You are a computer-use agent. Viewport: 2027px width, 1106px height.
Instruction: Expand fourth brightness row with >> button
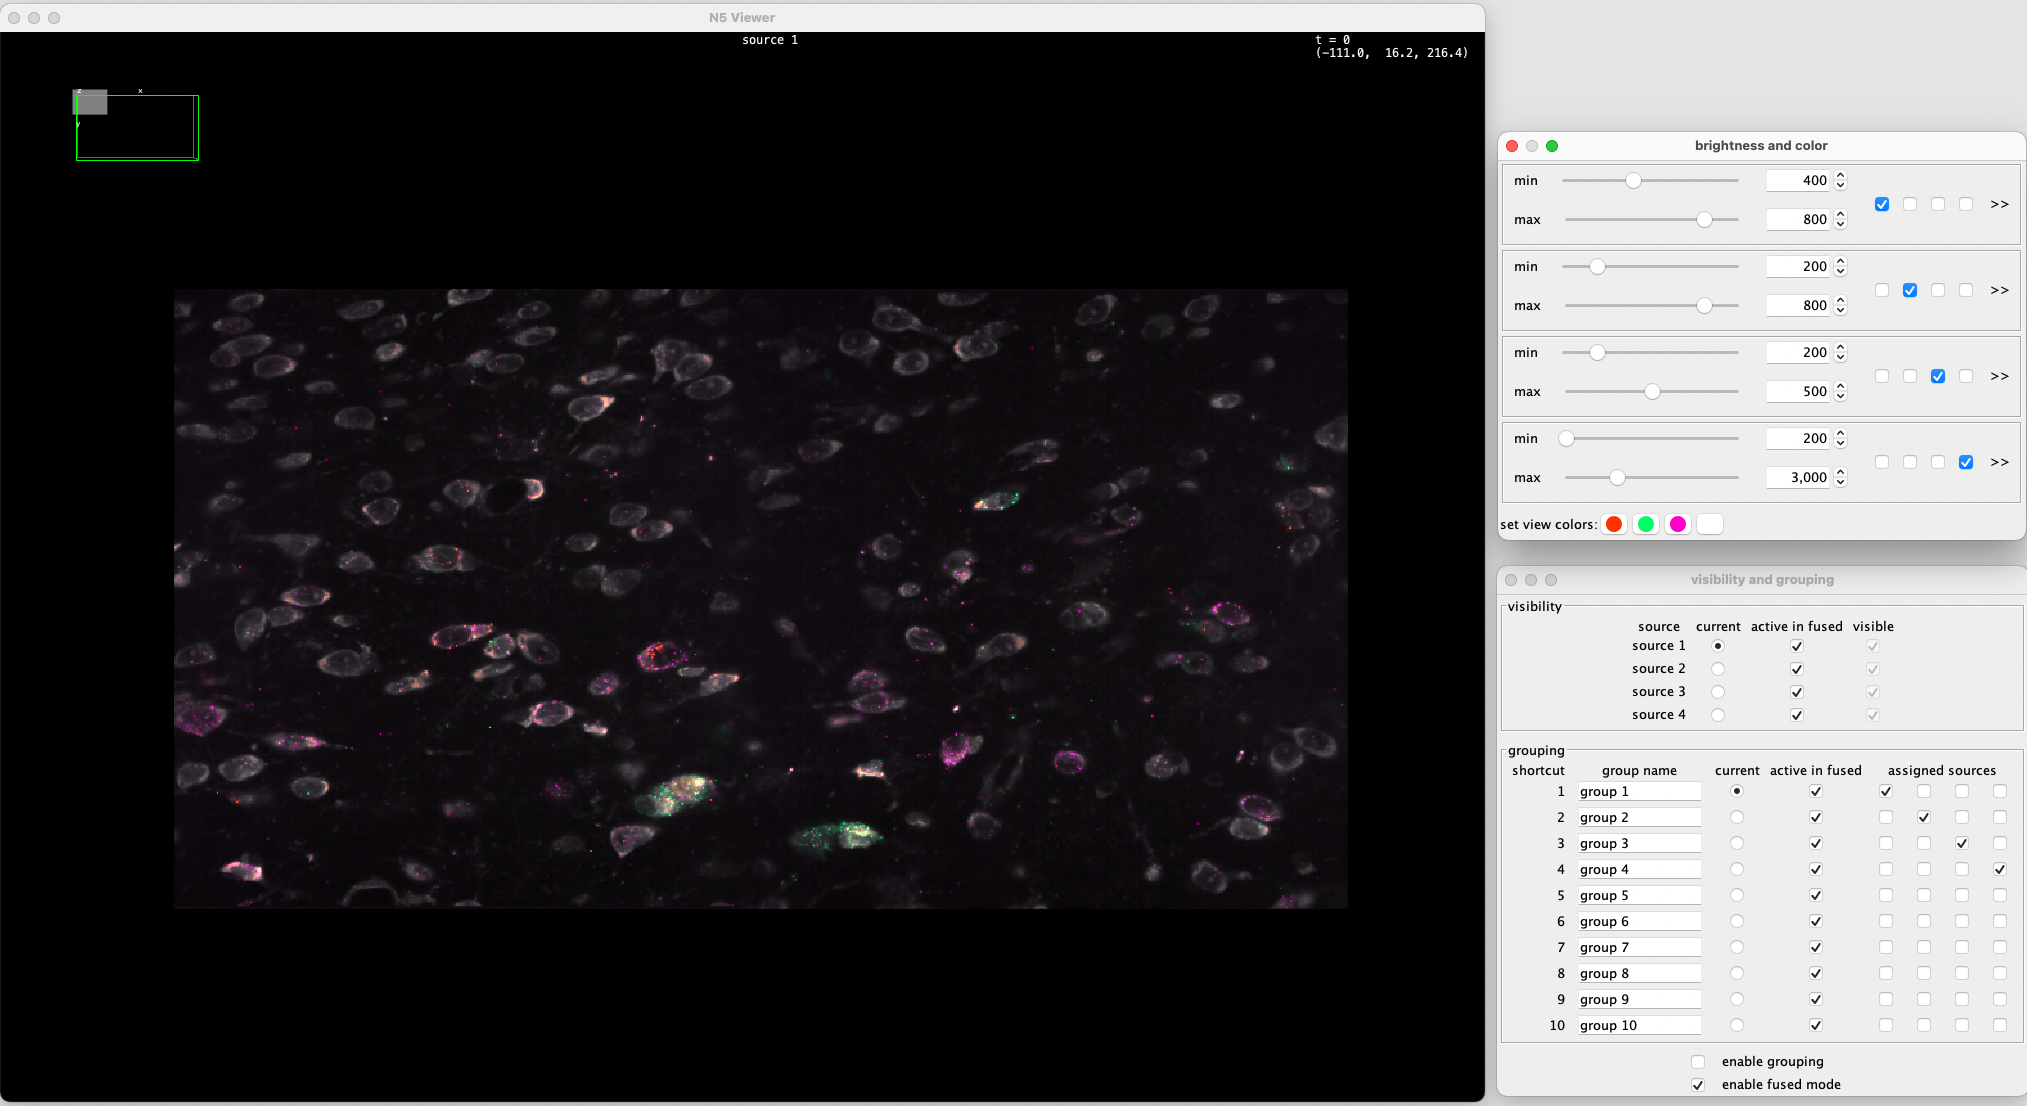[x=1999, y=462]
